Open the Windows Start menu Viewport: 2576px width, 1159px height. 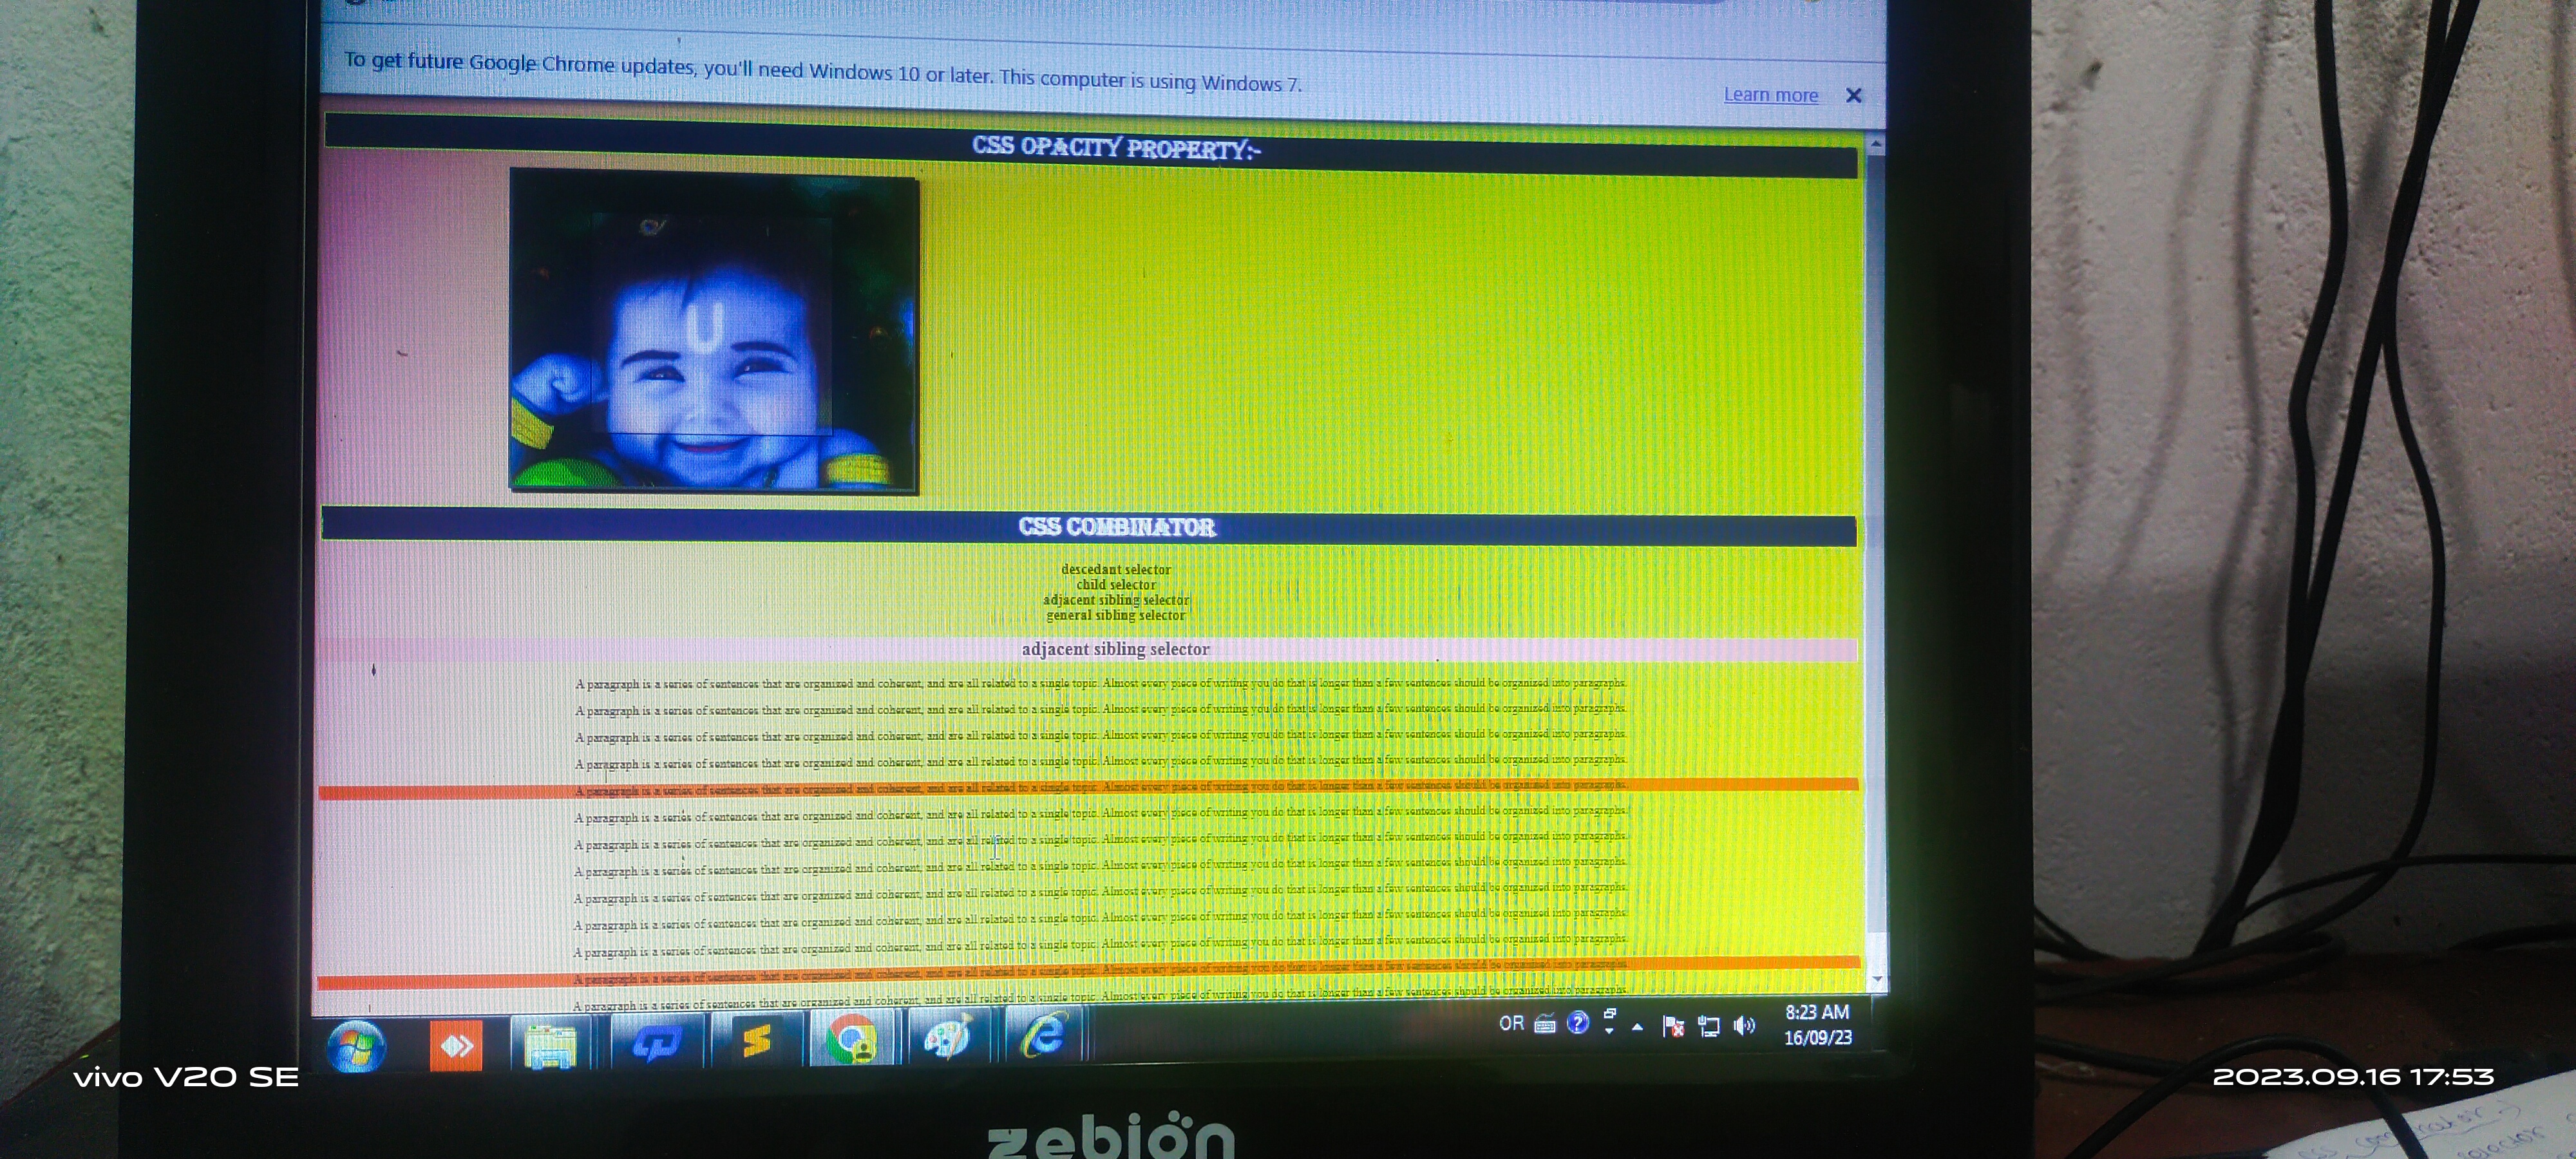(x=356, y=1047)
